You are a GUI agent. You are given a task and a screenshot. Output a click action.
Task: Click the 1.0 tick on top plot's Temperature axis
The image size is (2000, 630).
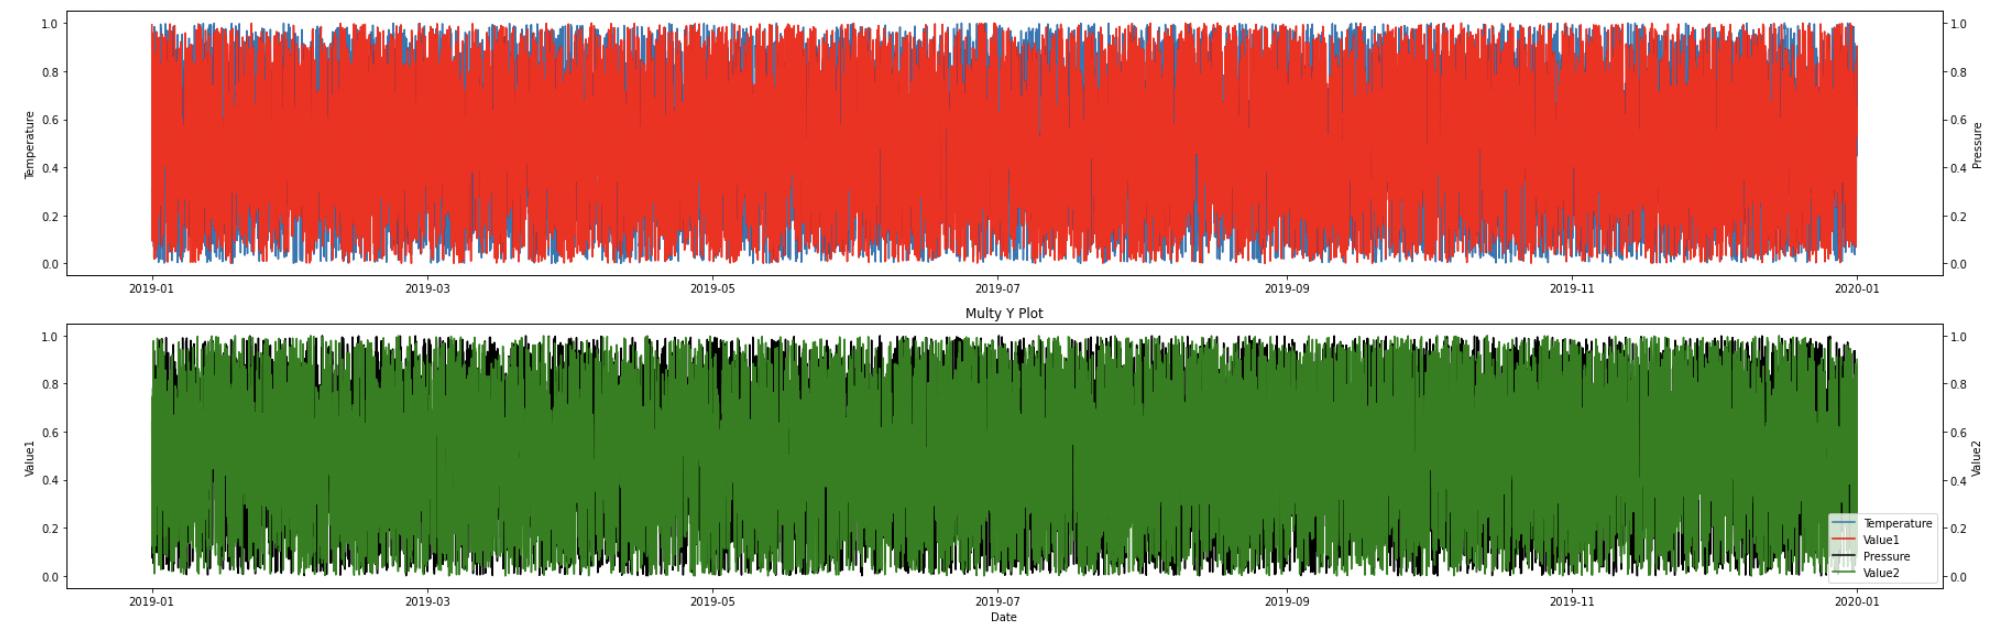(x=48, y=24)
